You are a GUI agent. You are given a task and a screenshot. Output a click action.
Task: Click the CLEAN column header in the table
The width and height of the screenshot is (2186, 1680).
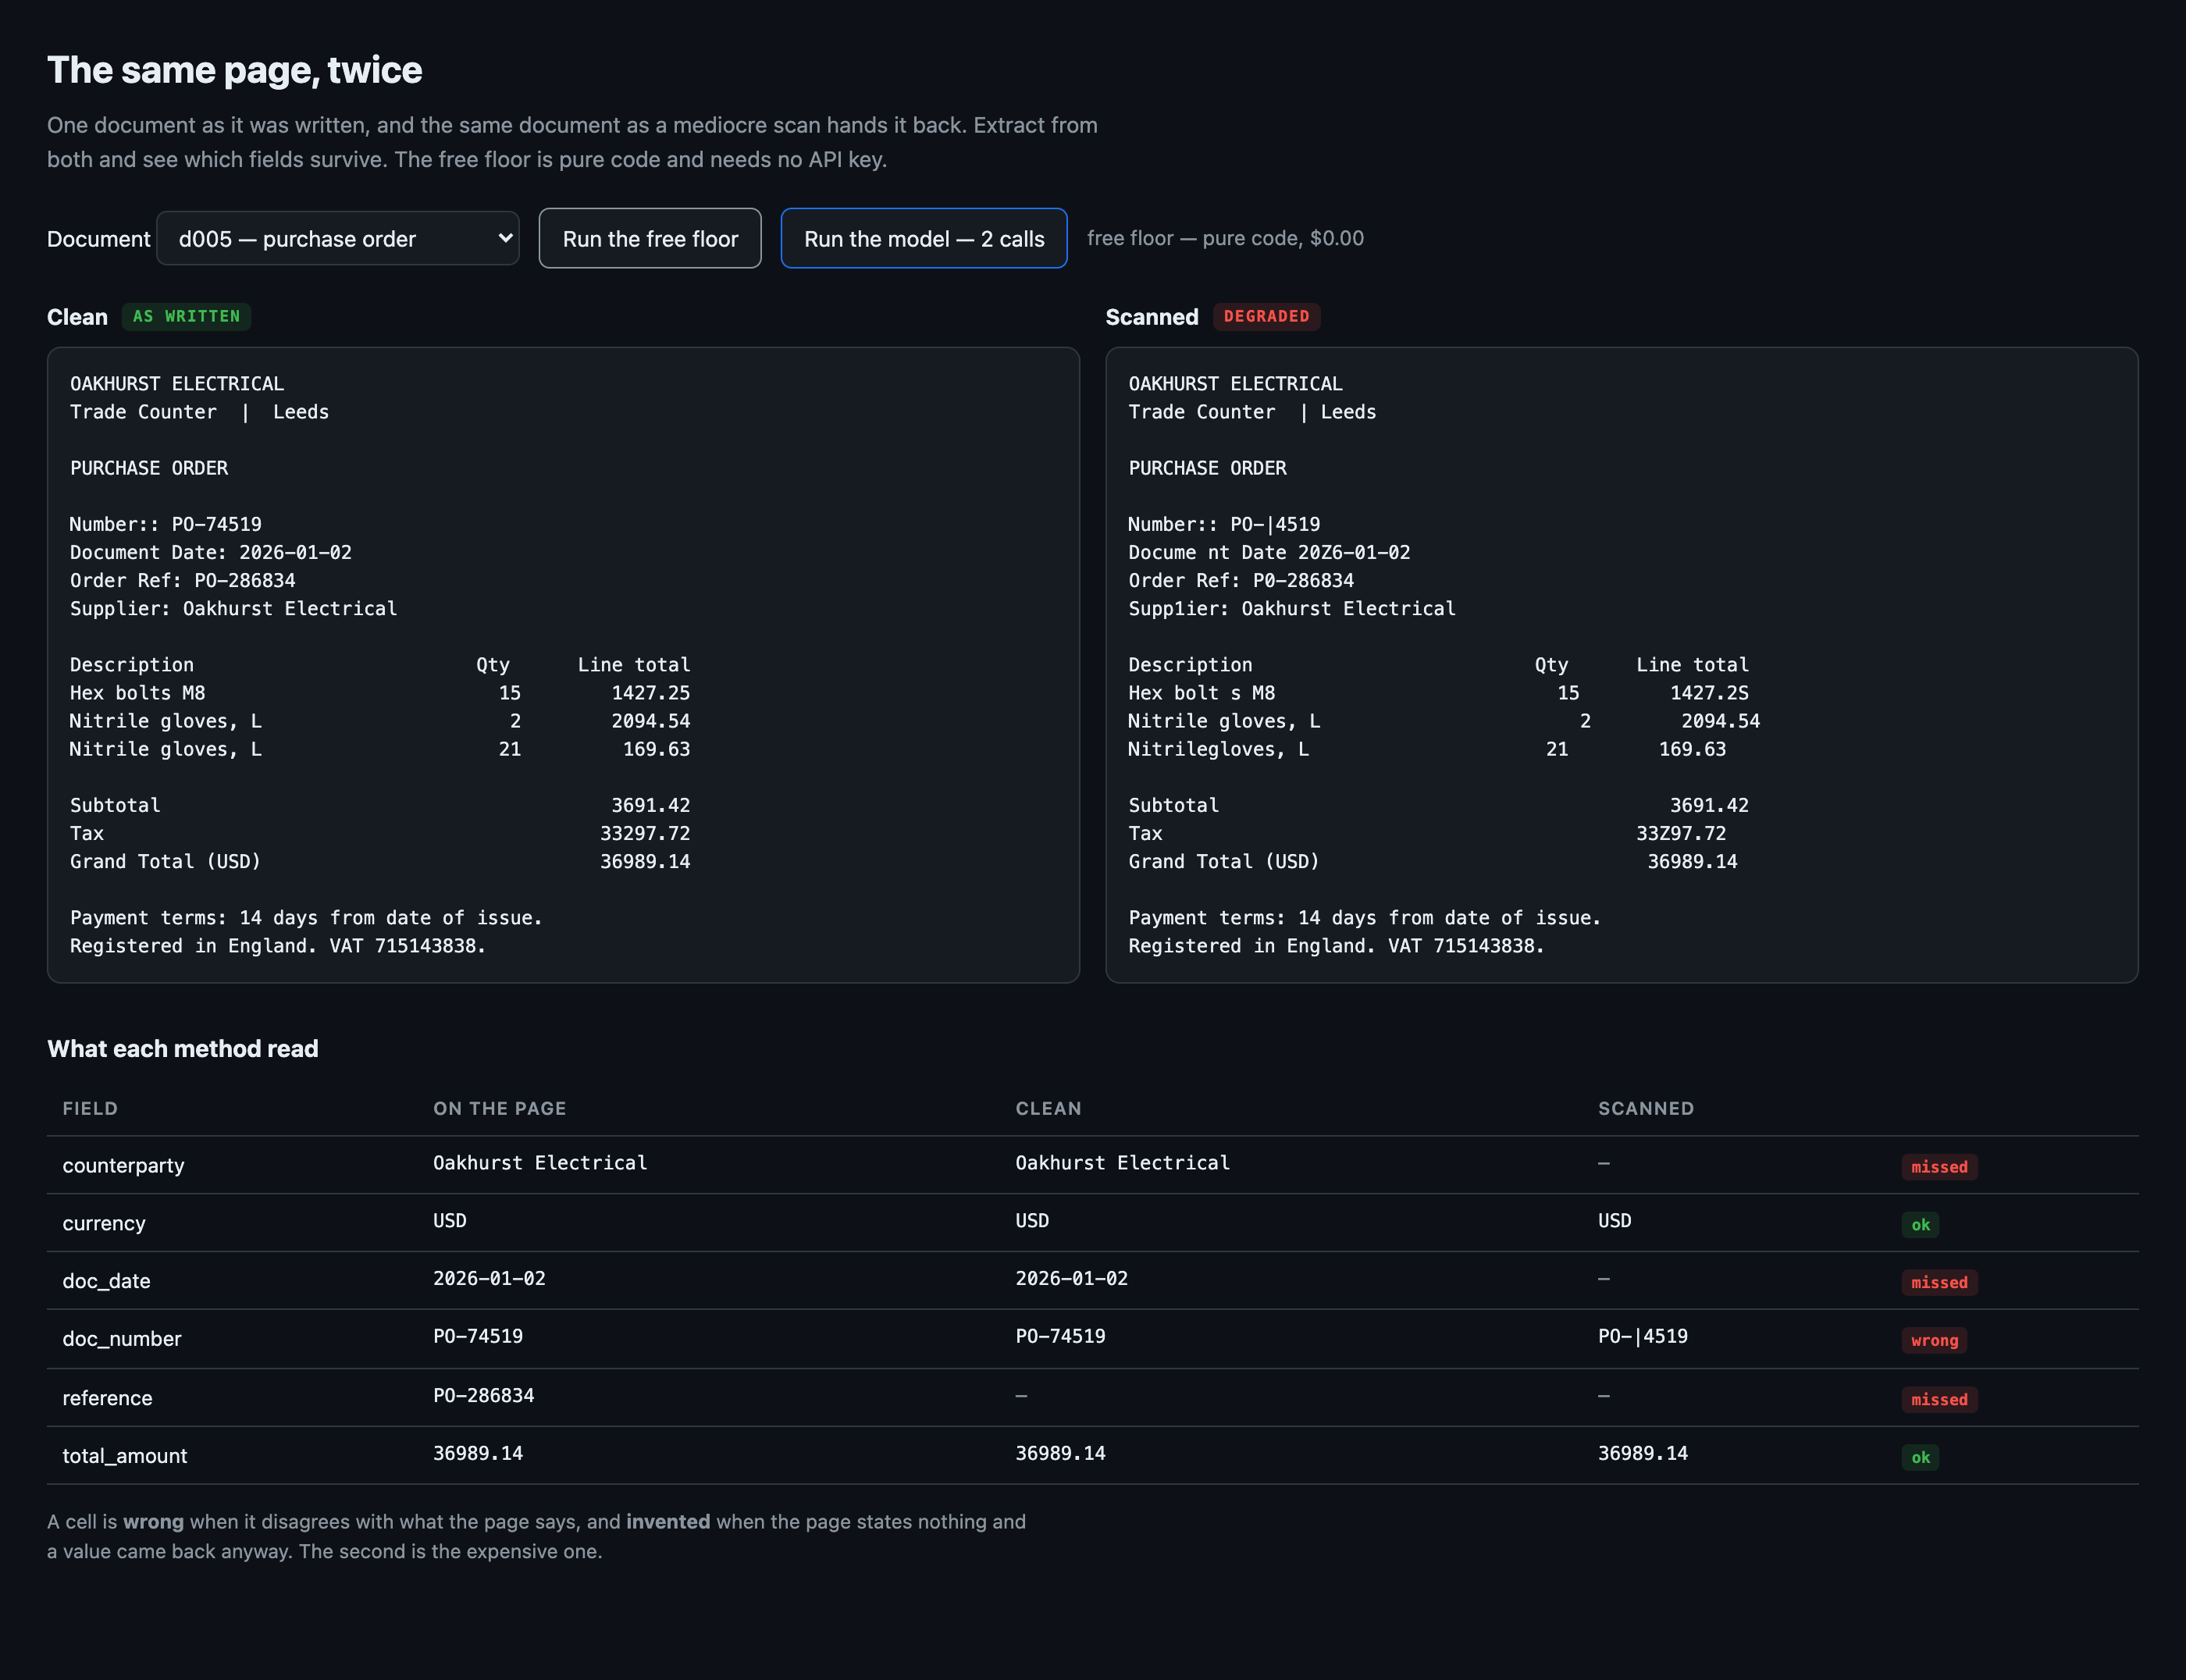coord(1048,1108)
